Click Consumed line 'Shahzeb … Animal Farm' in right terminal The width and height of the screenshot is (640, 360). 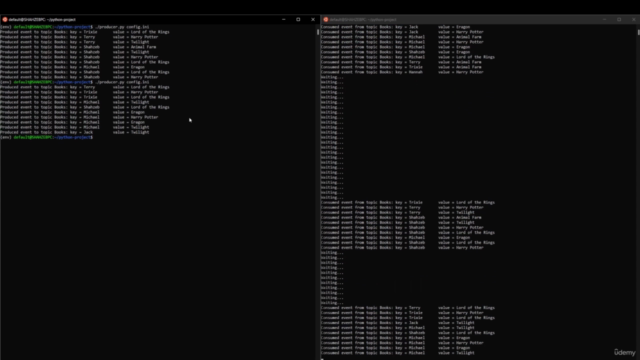pos(401,218)
